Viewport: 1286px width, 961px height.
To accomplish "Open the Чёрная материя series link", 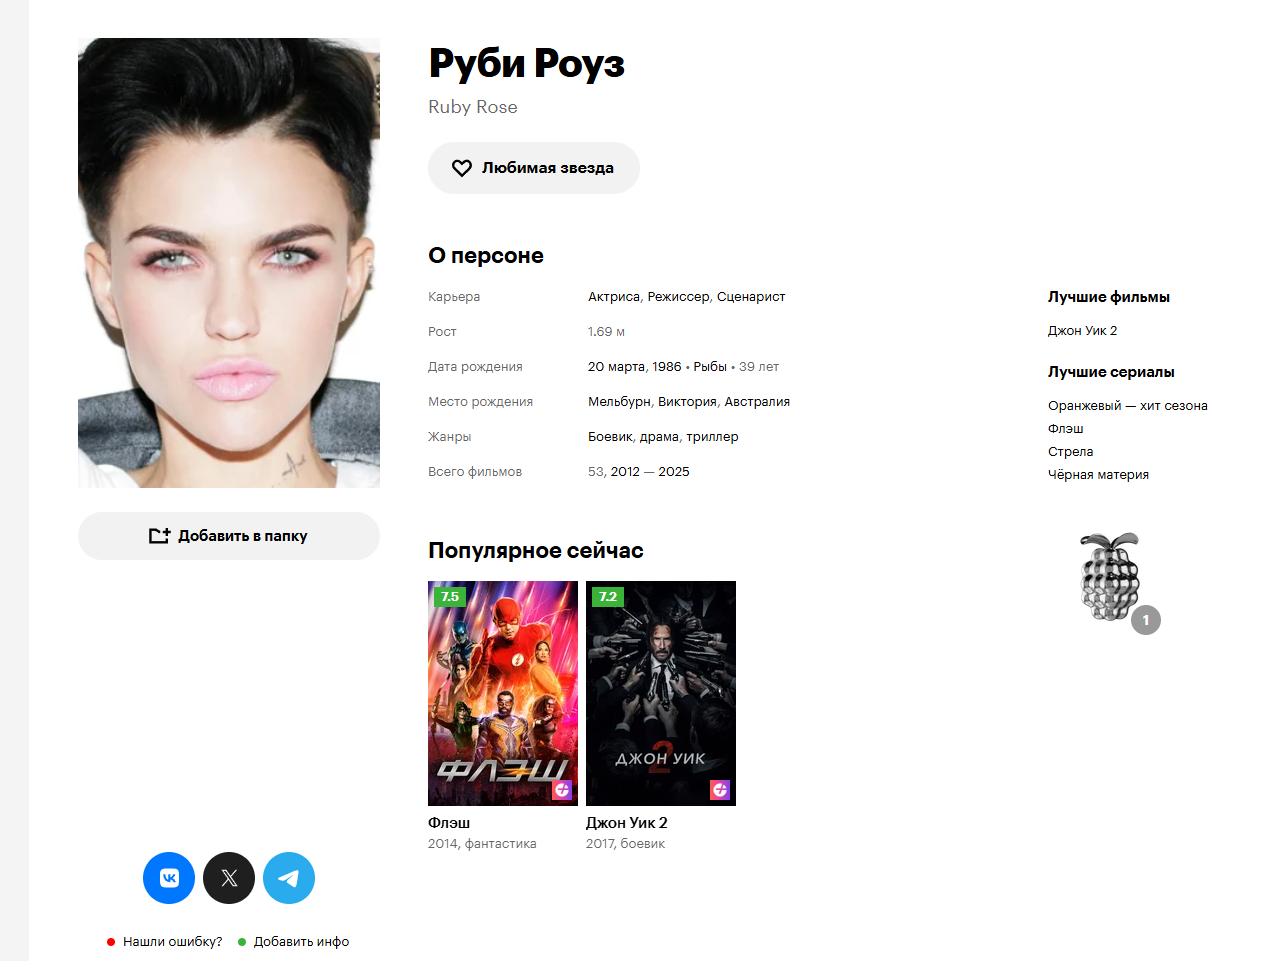I will (x=1098, y=475).
